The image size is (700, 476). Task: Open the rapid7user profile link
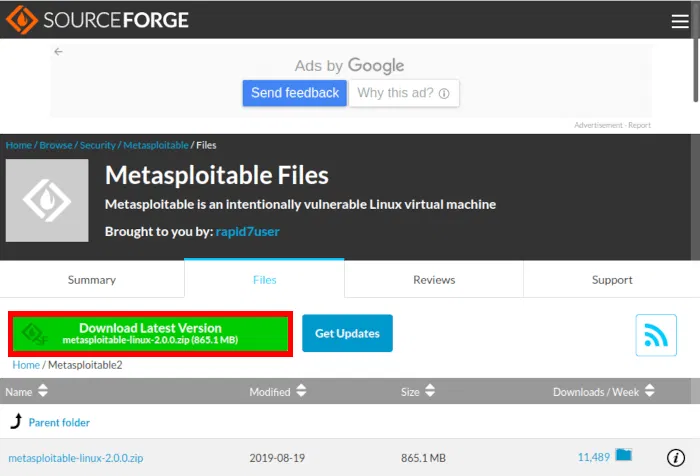[247, 231]
